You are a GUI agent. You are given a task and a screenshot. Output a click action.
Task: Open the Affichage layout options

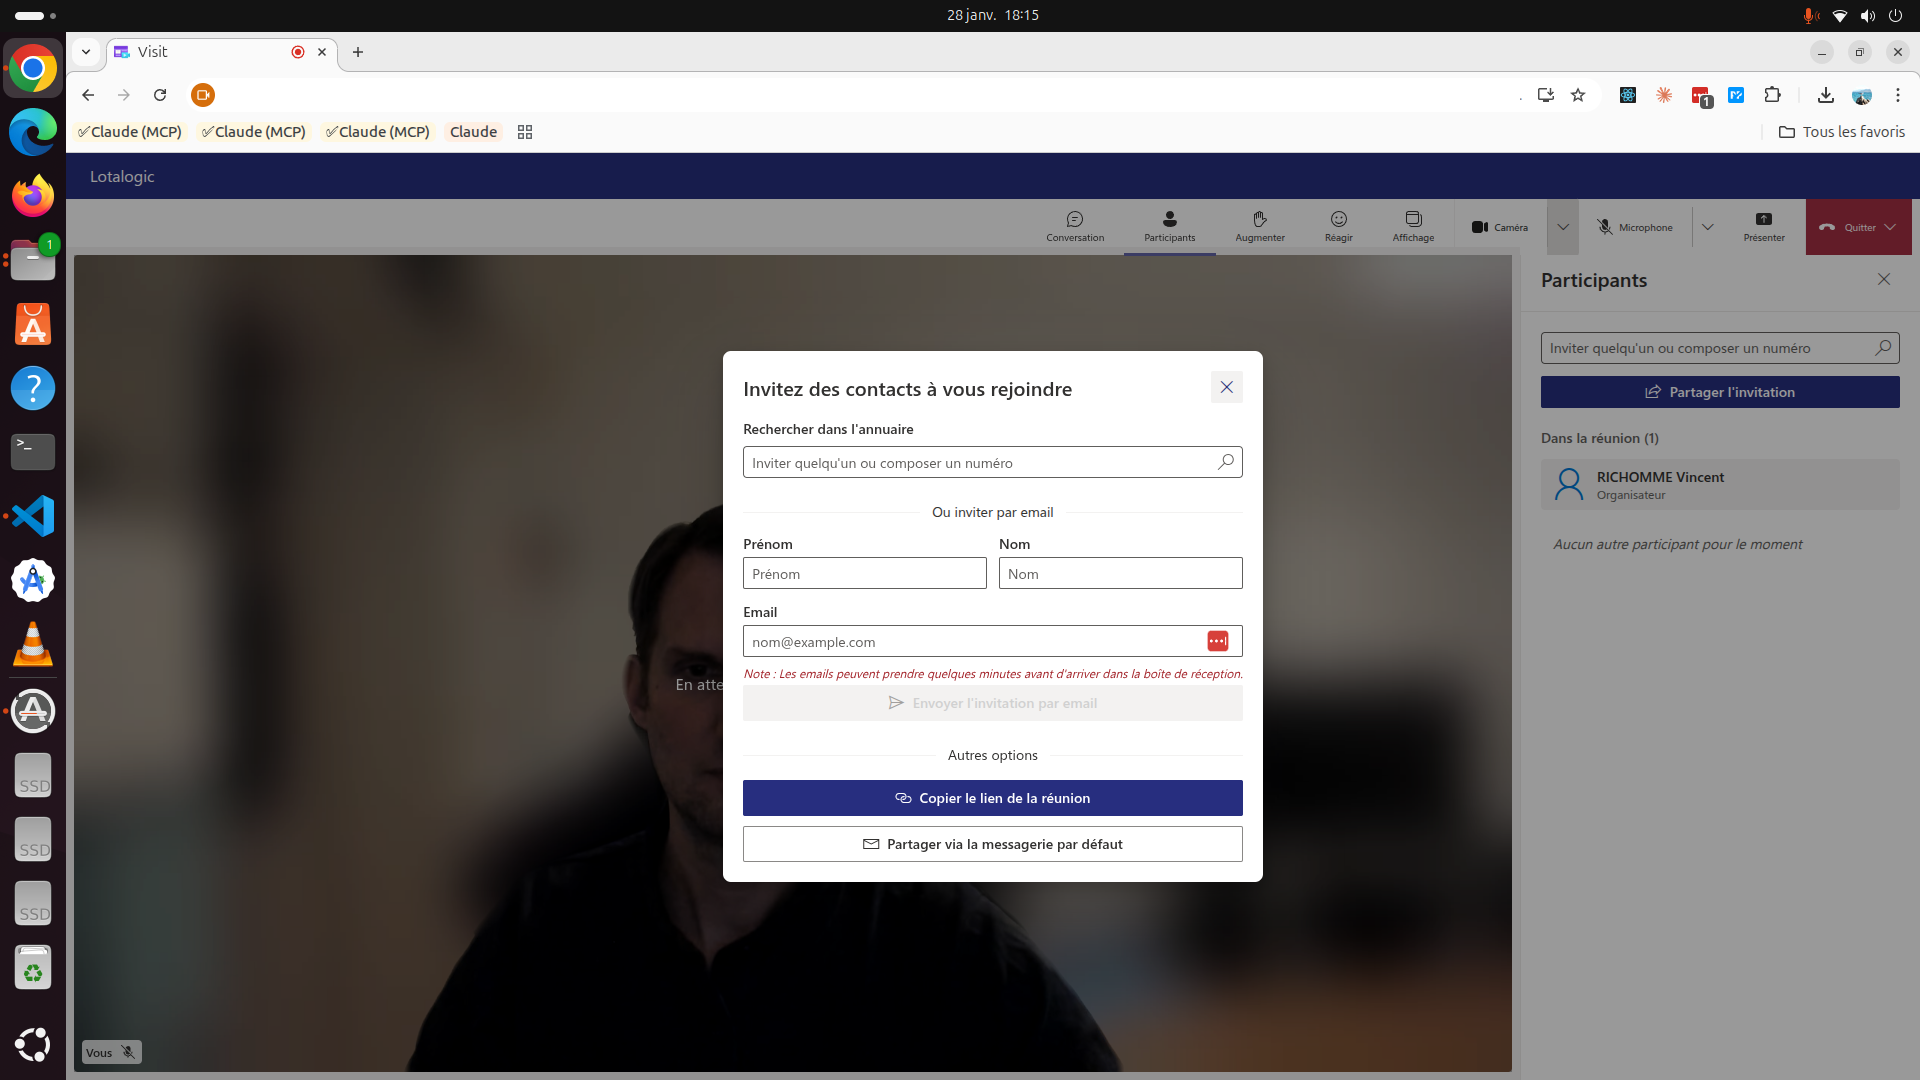coord(1413,227)
